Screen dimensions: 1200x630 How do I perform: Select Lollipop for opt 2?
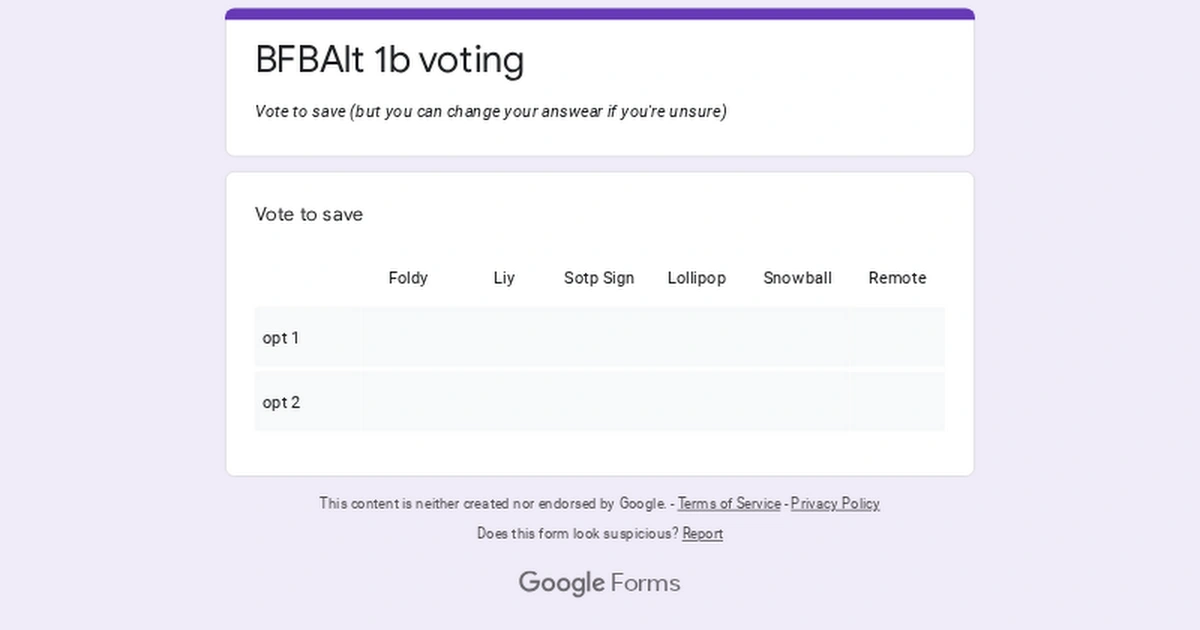[697, 402]
